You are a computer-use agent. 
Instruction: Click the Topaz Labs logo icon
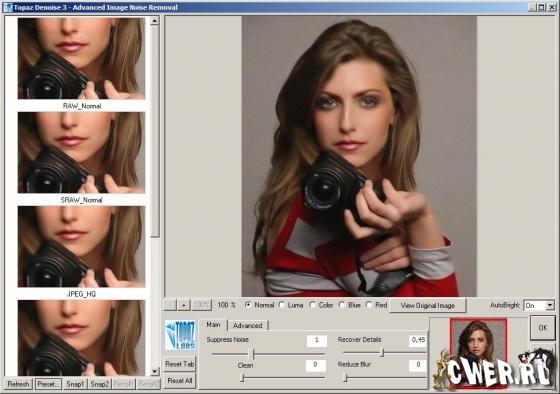[180, 335]
